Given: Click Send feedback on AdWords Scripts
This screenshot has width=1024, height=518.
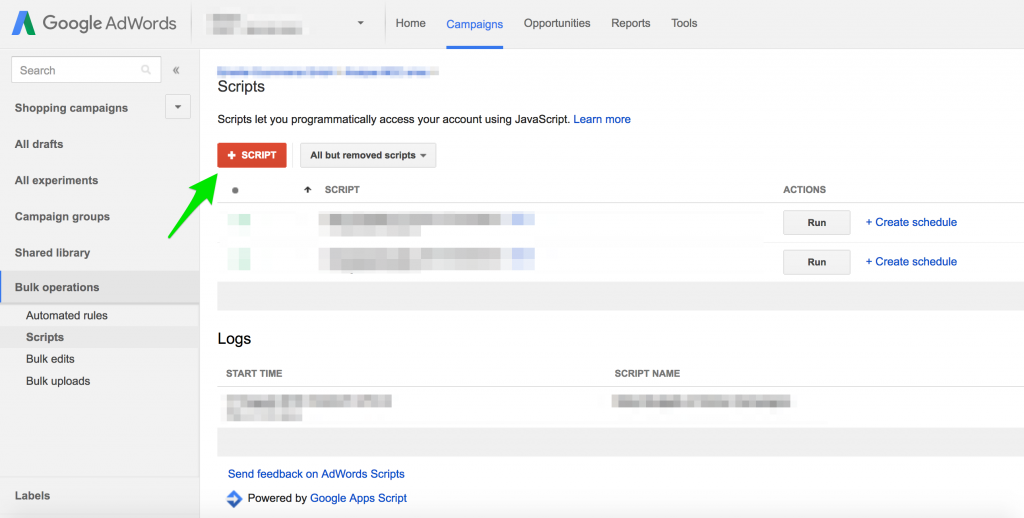Looking at the screenshot, I should coord(316,474).
